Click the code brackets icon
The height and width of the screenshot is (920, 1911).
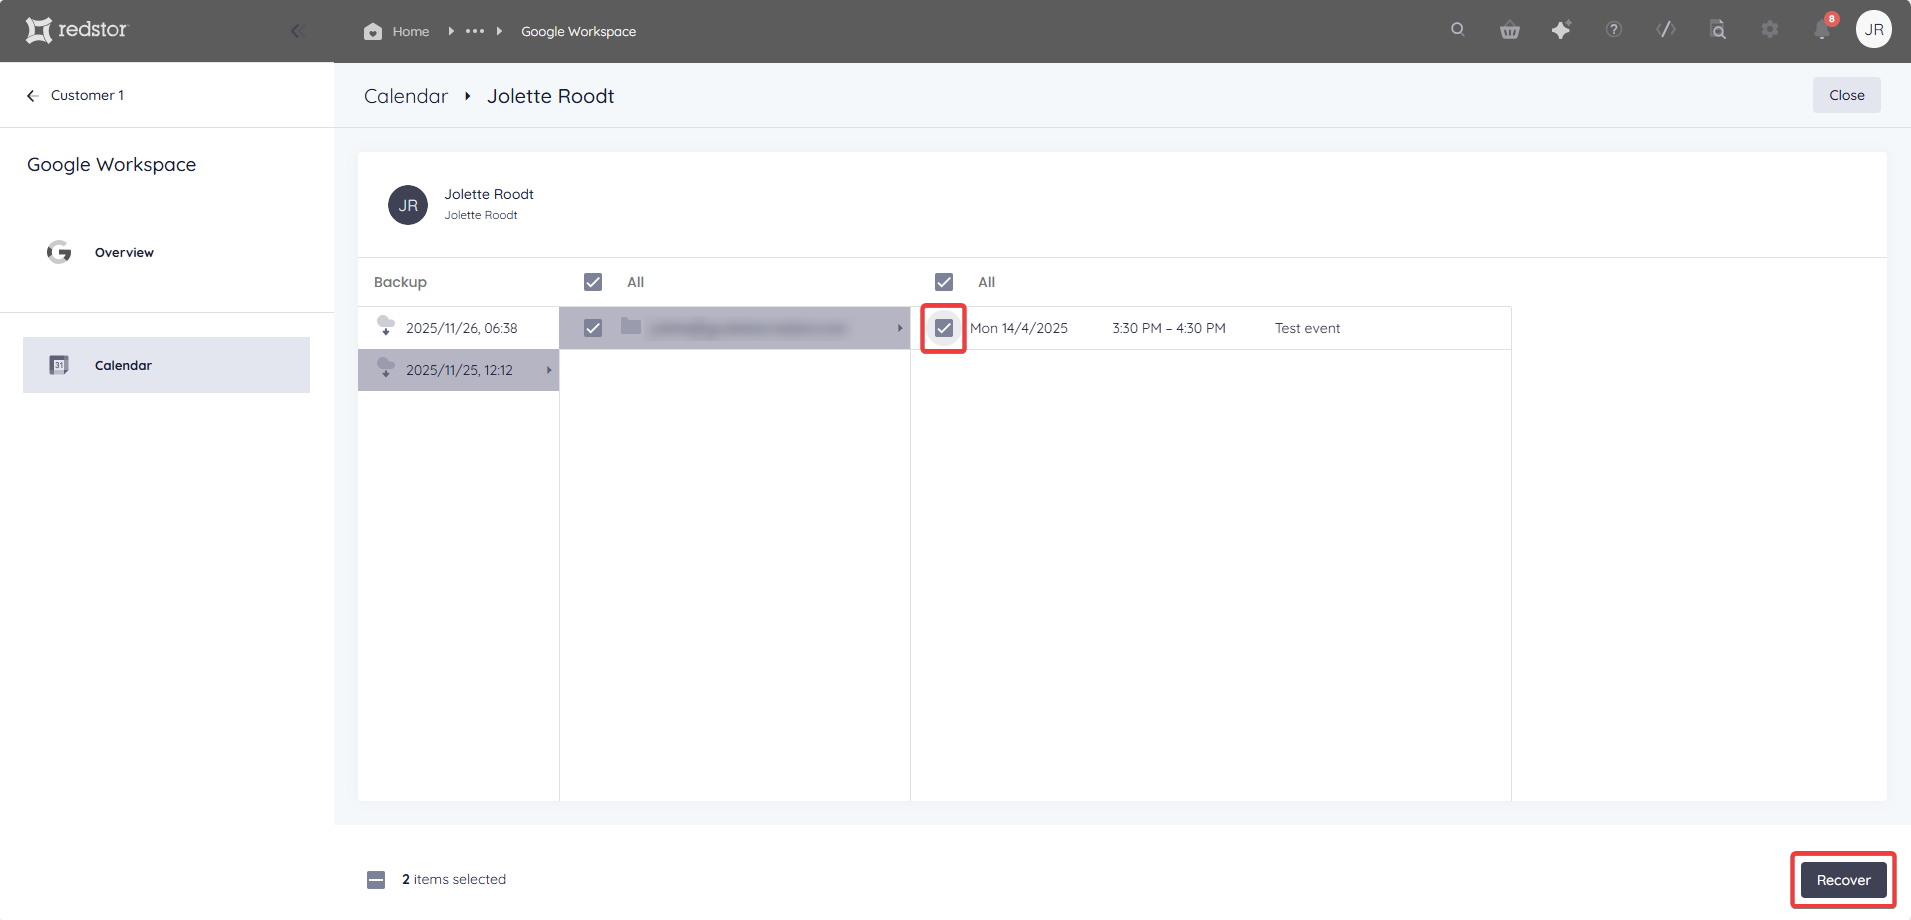pyautogui.click(x=1666, y=30)
